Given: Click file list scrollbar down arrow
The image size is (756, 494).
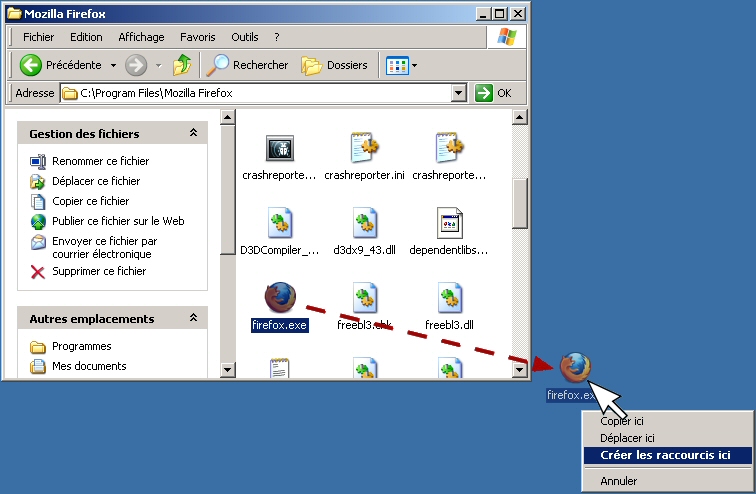Looking at the screenshot, I should point(519,370).
